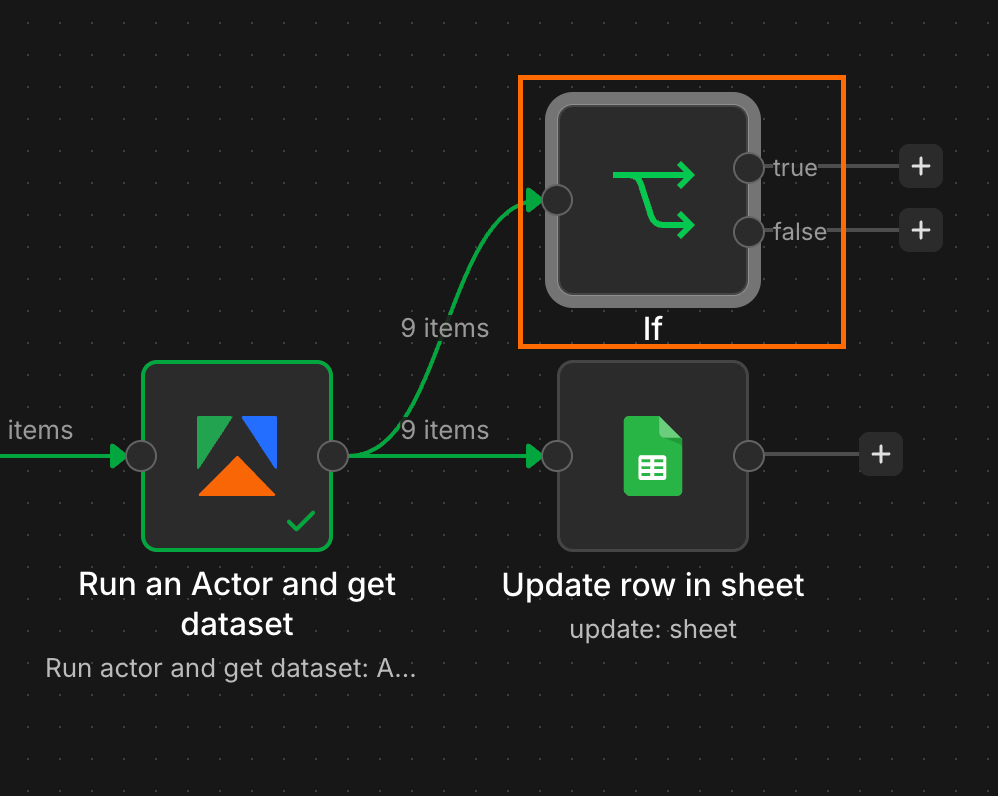Screen dimensions: 998x796
Task: Click the success checkmark on Apify node
Action: [x=301, y=520]
